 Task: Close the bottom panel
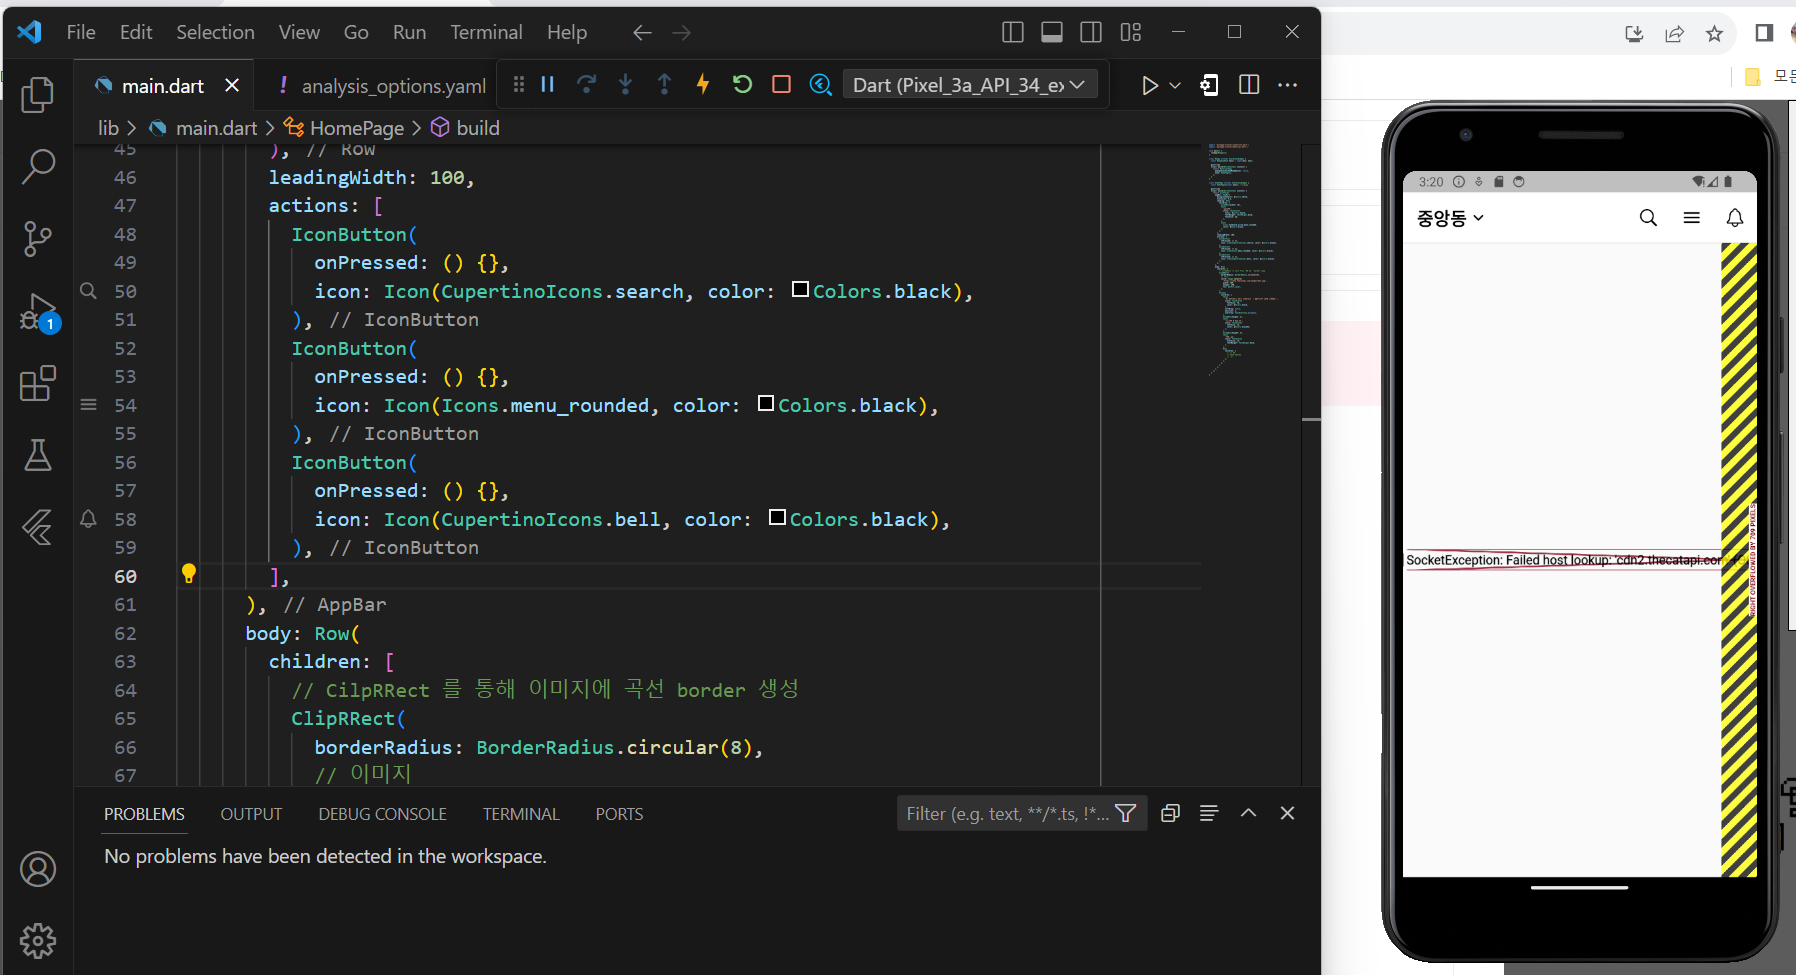[x=1287, y=813]
